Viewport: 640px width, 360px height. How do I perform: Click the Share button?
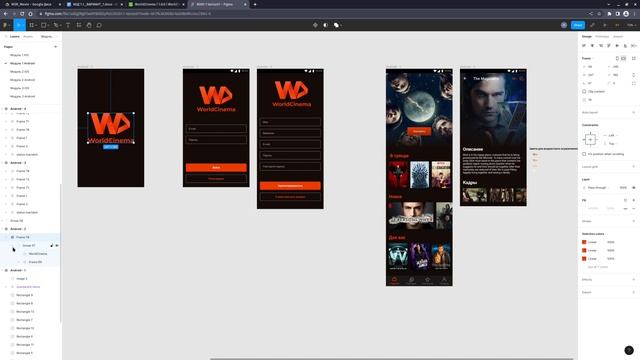pos(578,25)
